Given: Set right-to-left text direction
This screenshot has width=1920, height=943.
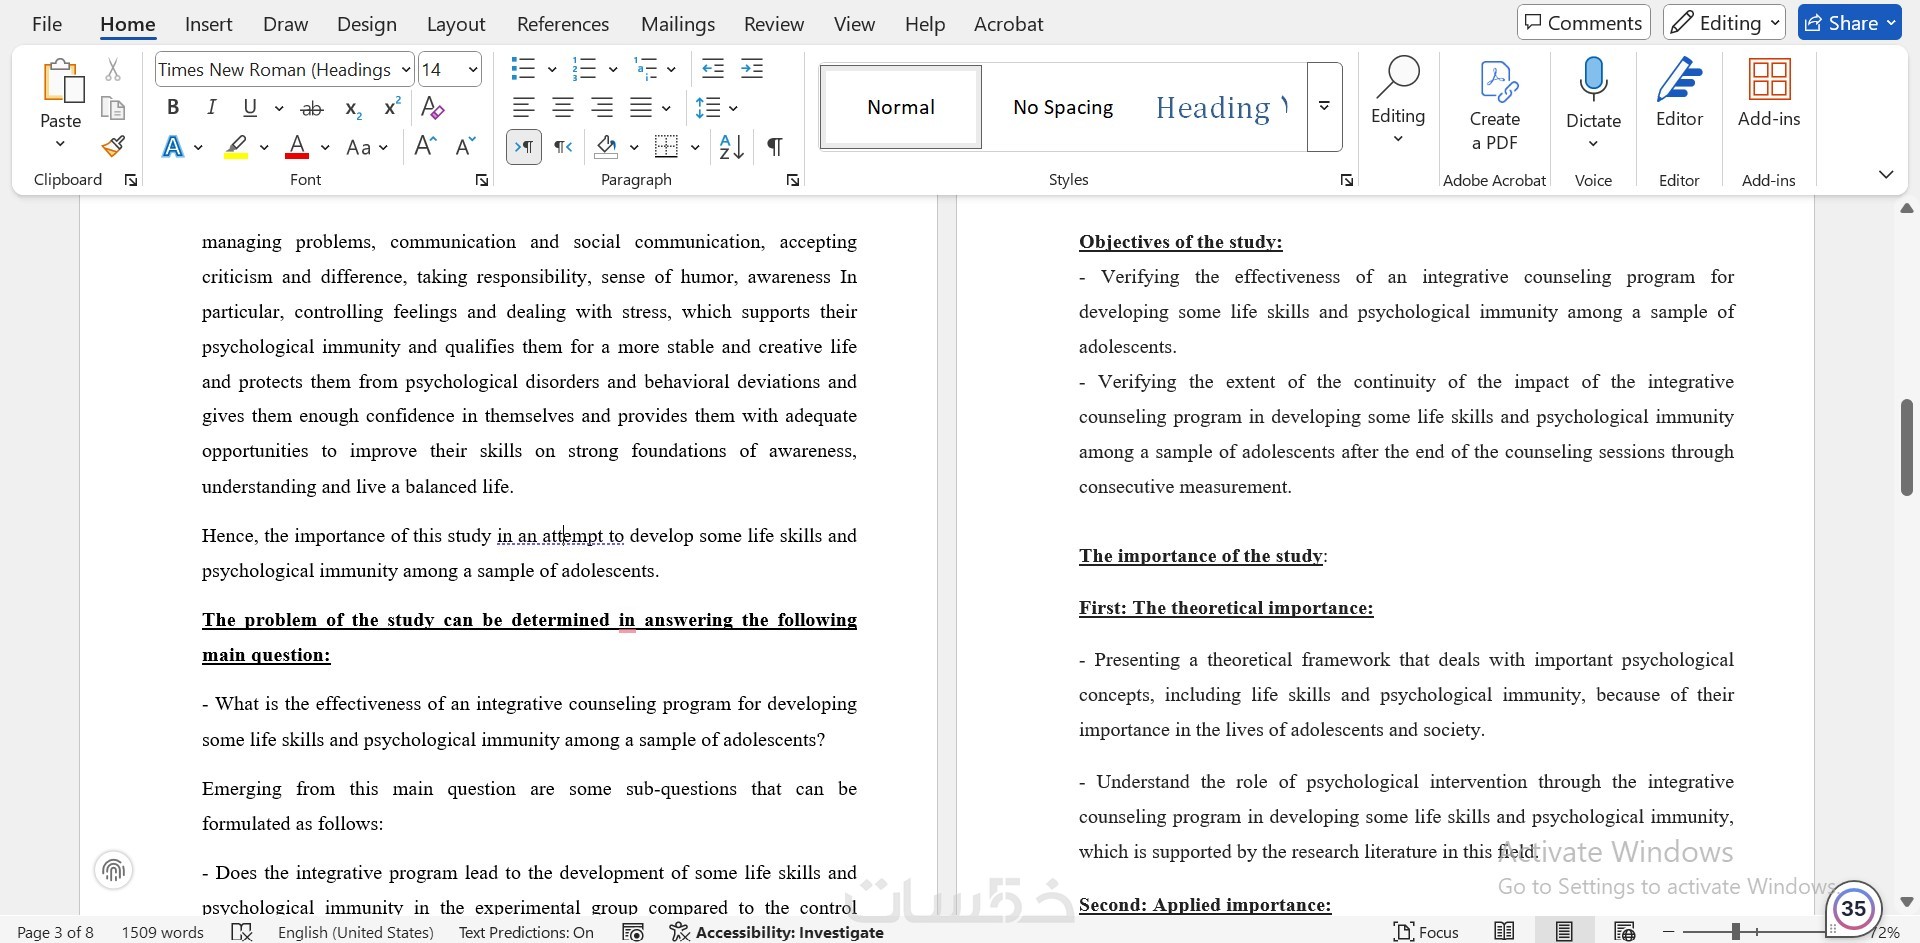Looking at the screenshot, I should (564, 147).
